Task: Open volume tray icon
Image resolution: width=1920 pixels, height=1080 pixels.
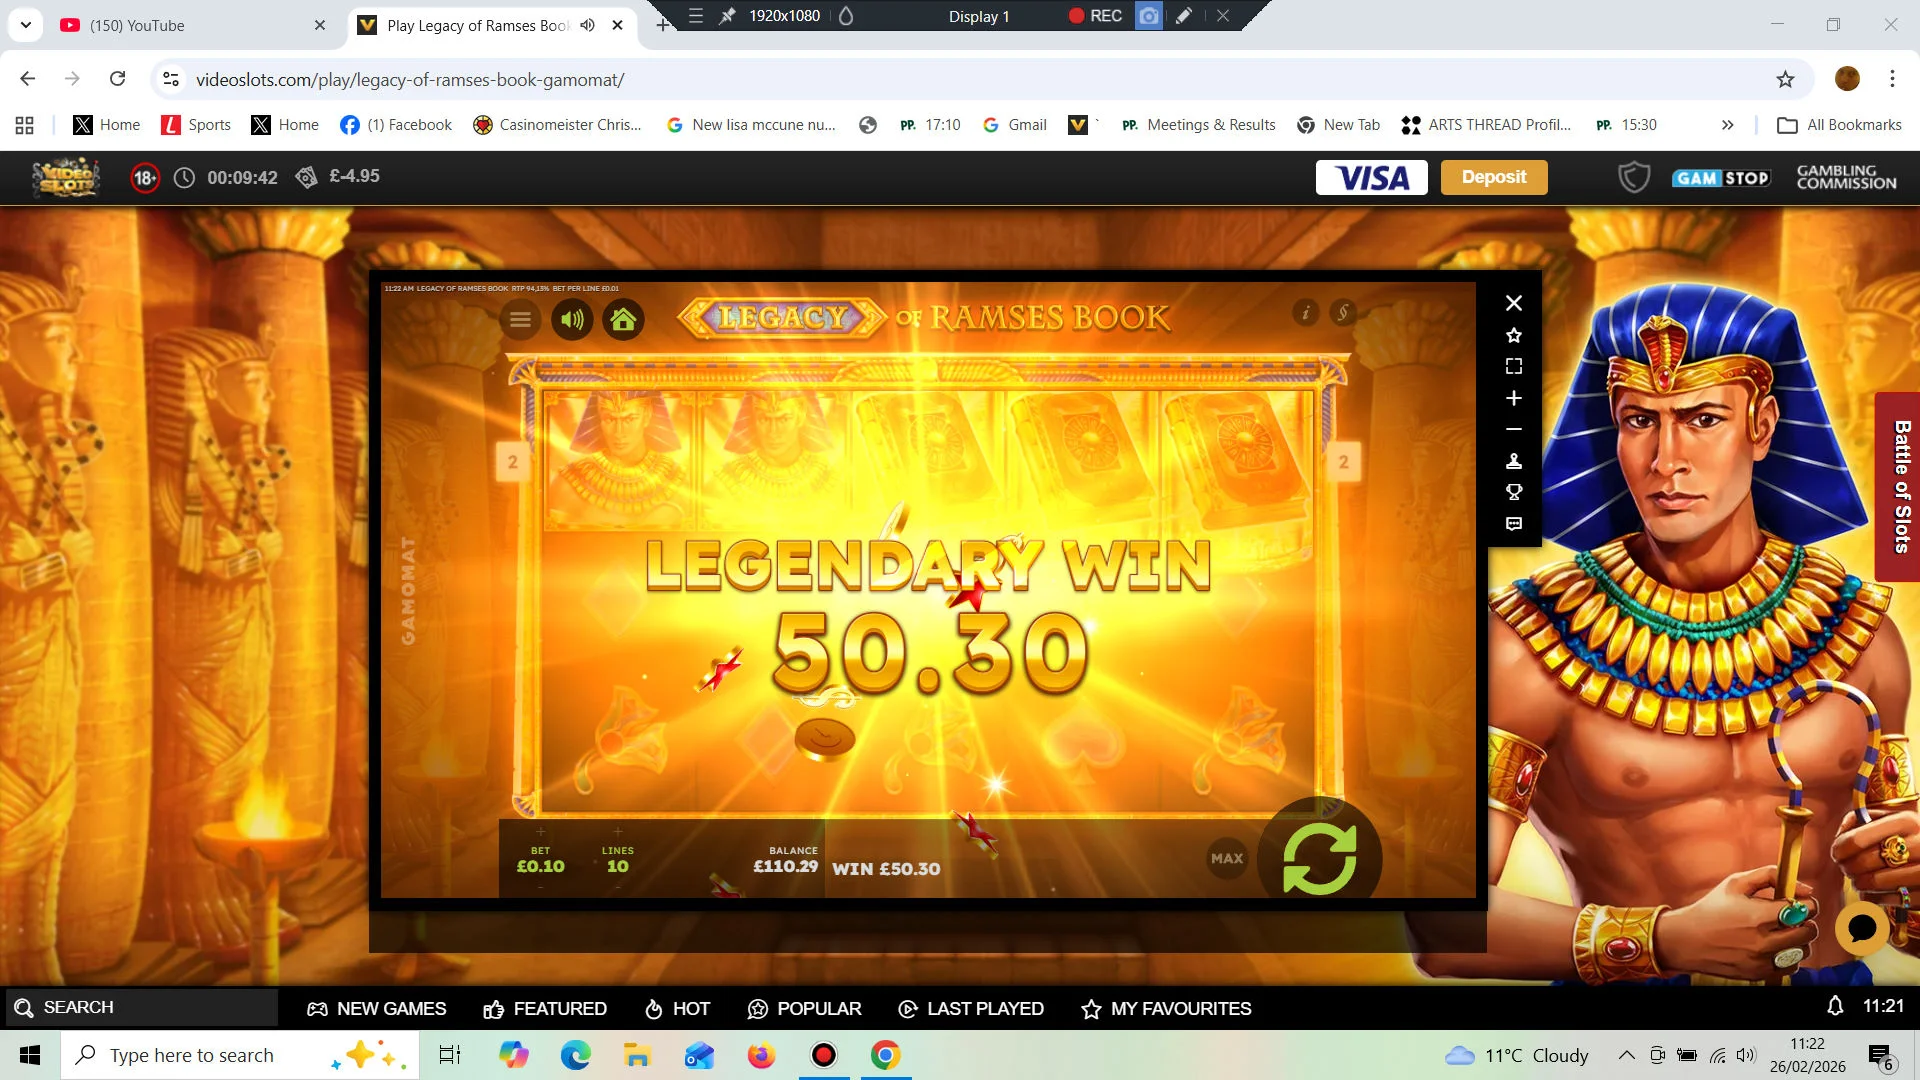Action: tap(1746, 1055)
